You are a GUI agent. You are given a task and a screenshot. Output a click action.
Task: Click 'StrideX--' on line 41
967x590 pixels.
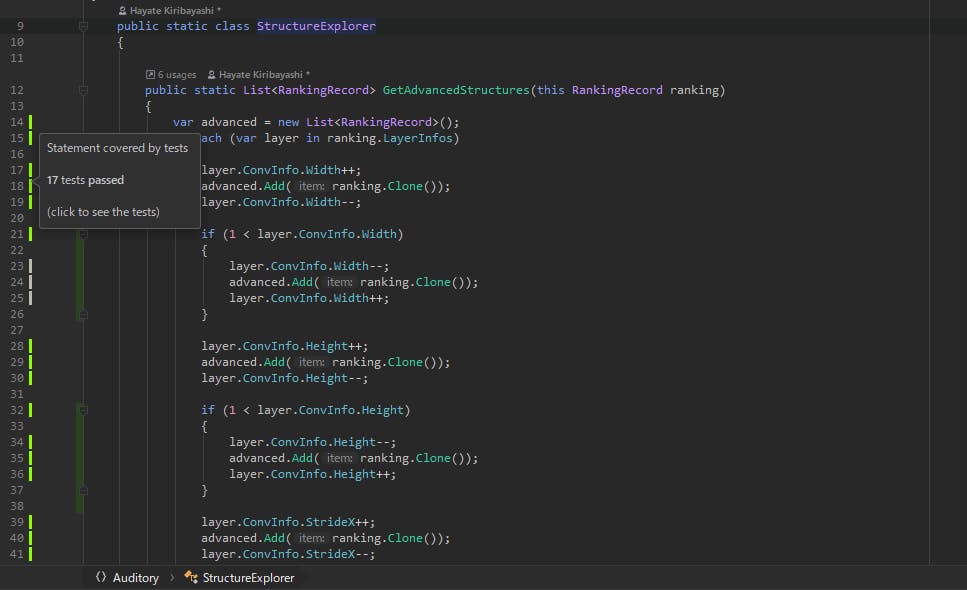(337, 555)
